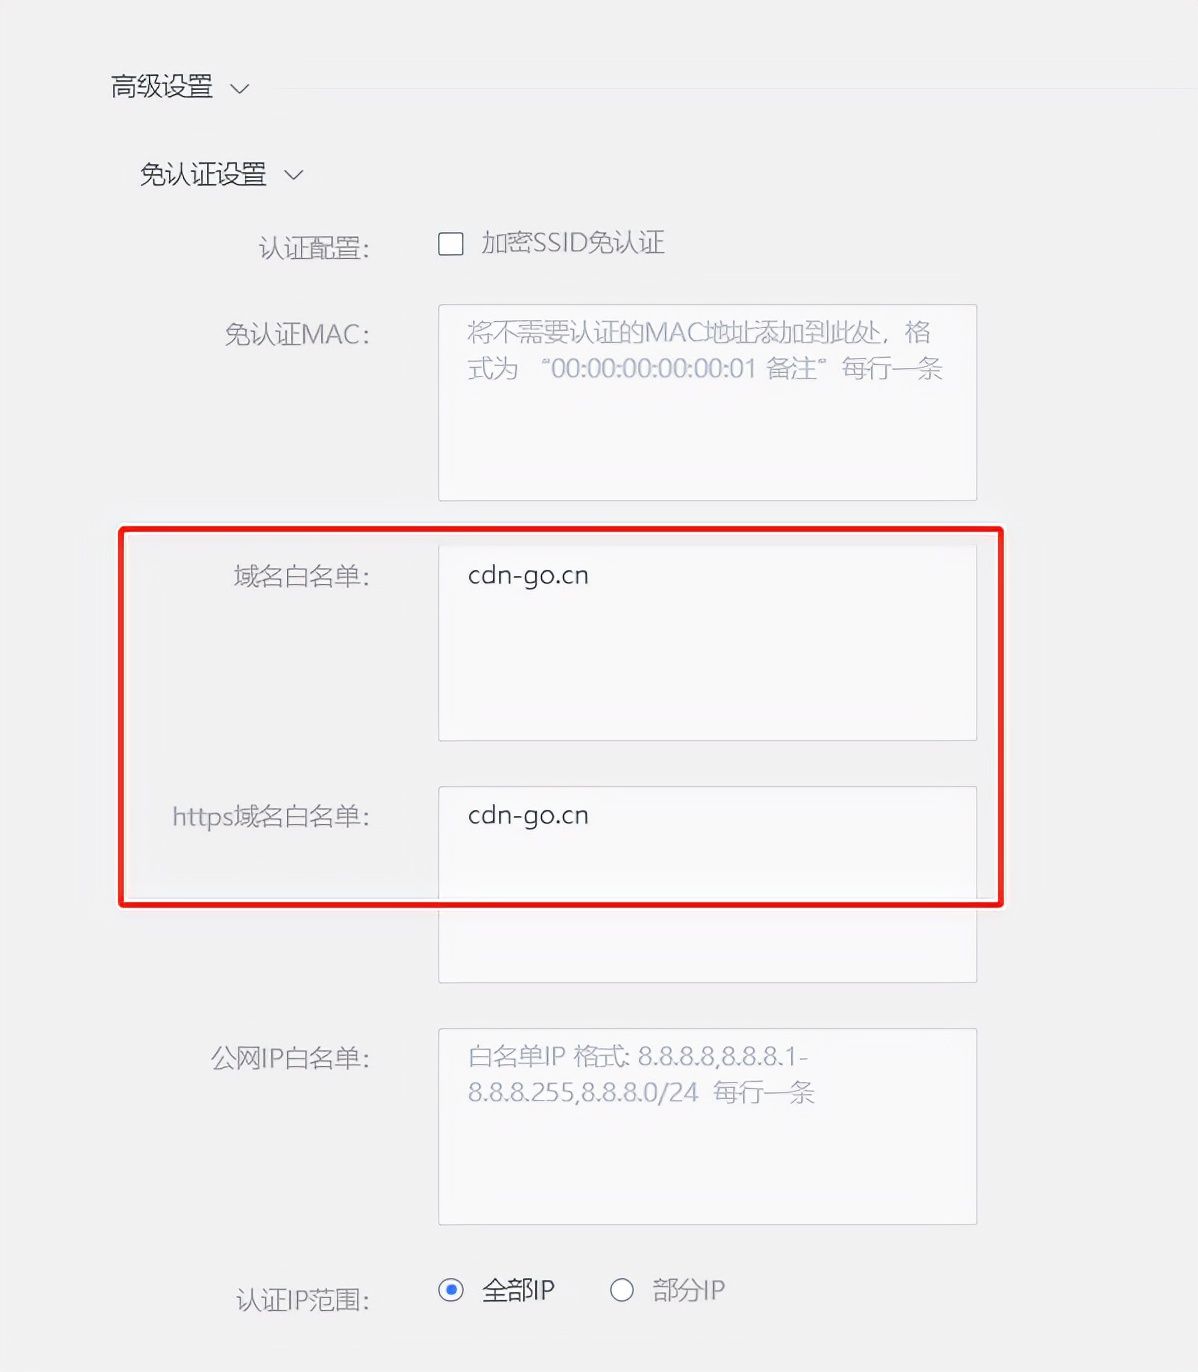Focus the 免认证MAC text area
Screen dimensions: 1198x1372
pos(707,402)
